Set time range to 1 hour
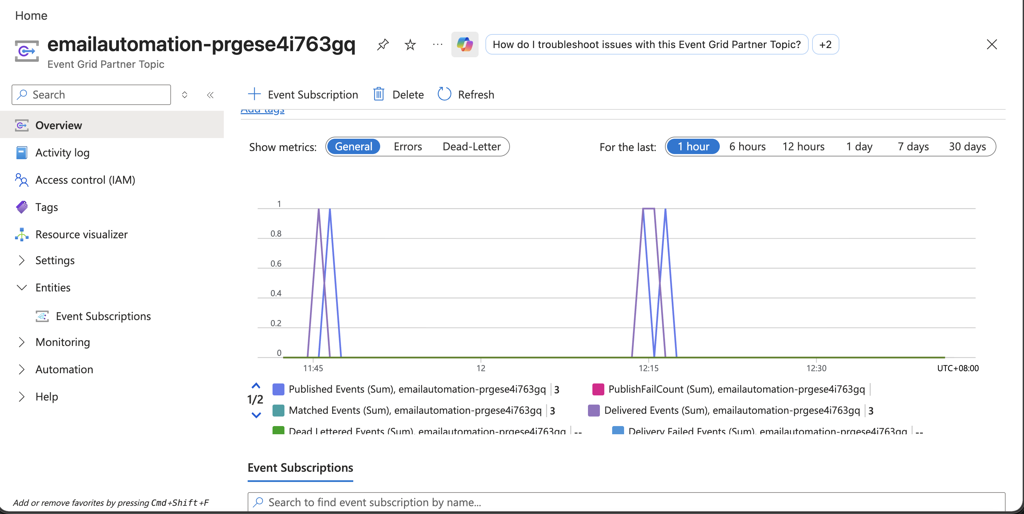 pyautogui.click(x=693, y=147)
